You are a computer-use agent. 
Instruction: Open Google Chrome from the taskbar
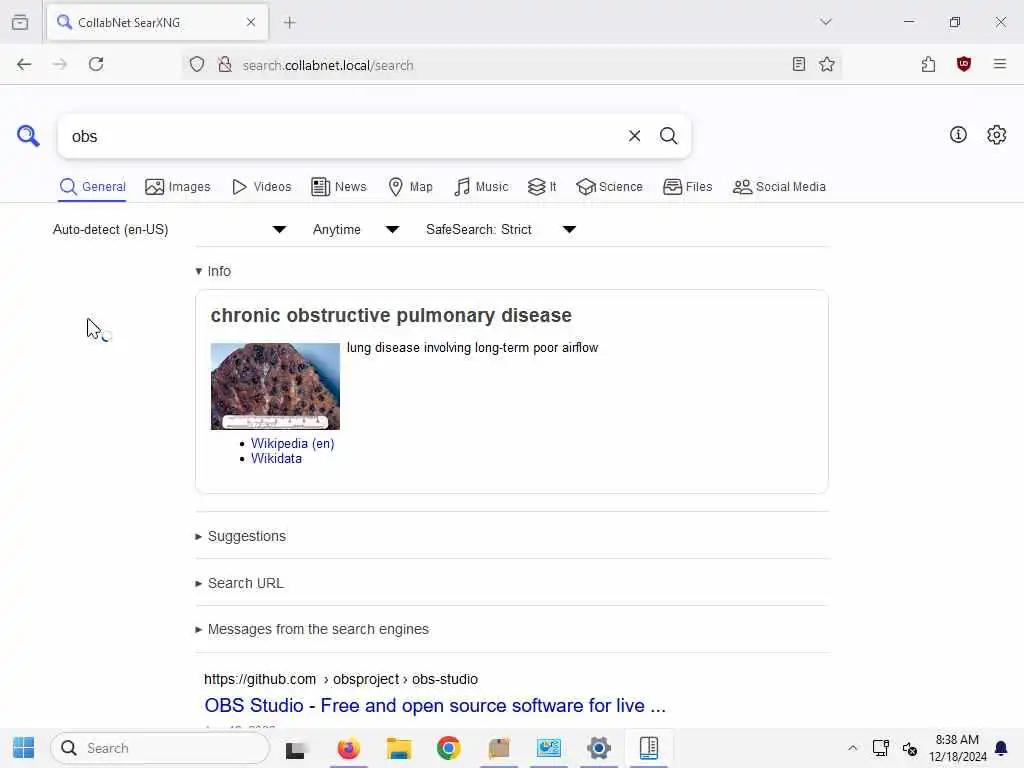coord(448,748)
